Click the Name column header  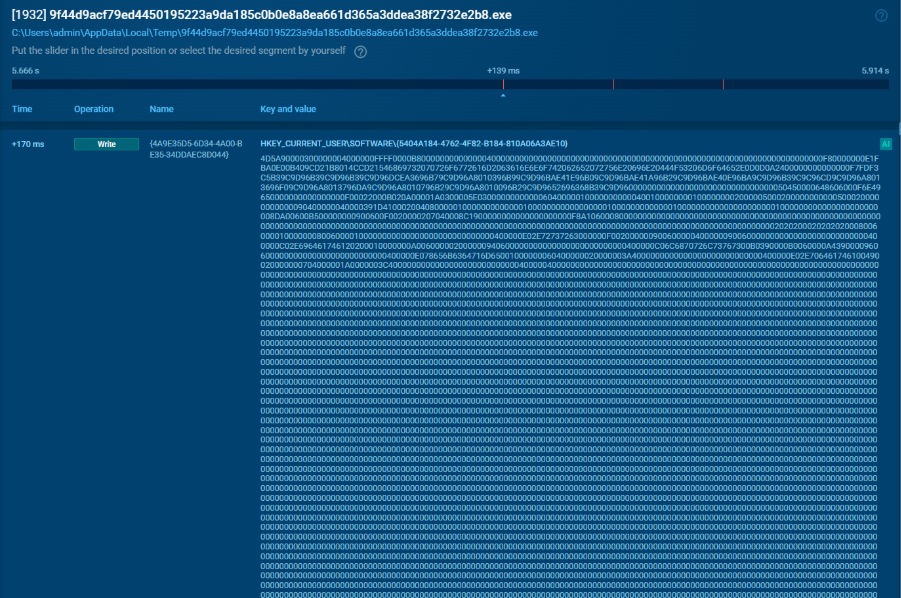(161, 109)
